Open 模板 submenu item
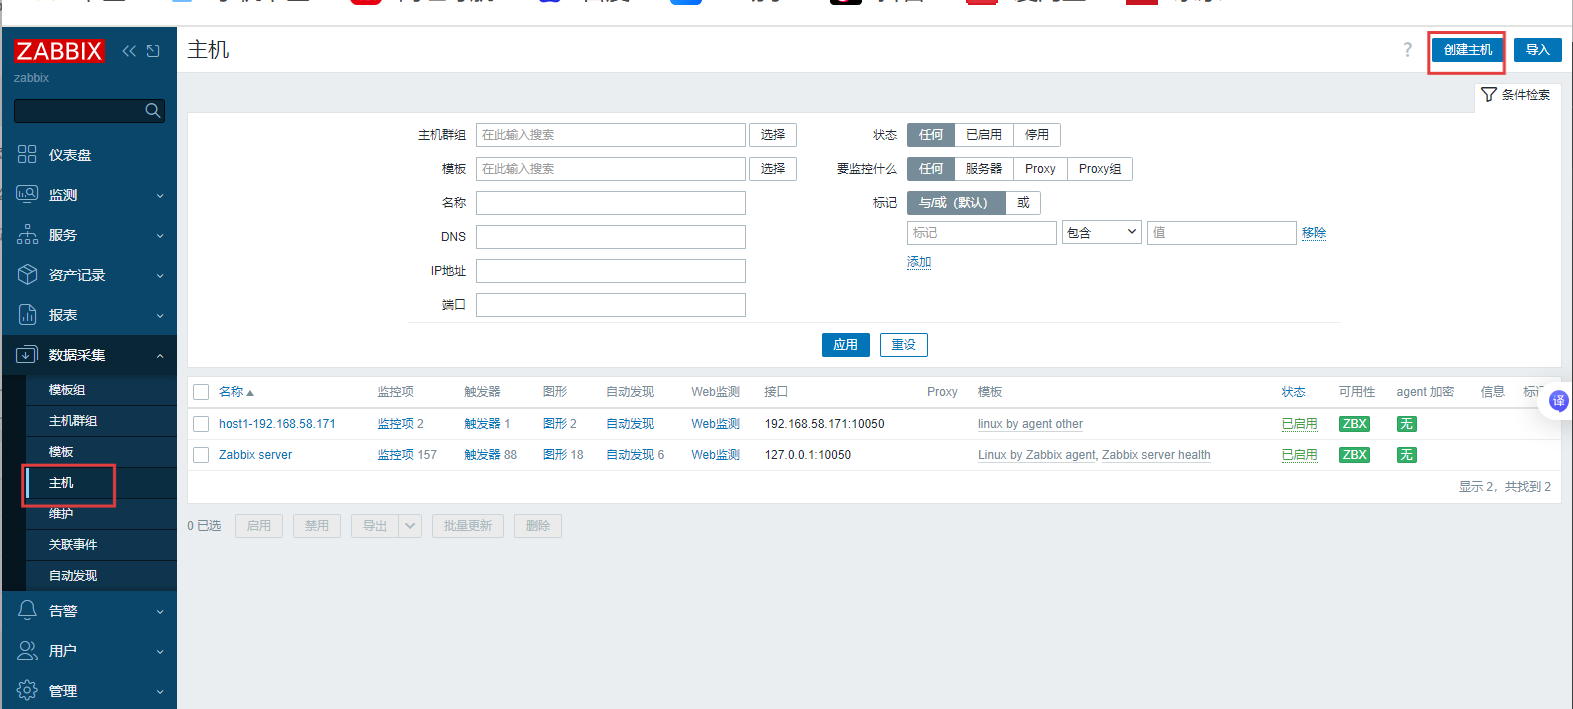This screenshot has width=1573, height=709. pos(101,452)
